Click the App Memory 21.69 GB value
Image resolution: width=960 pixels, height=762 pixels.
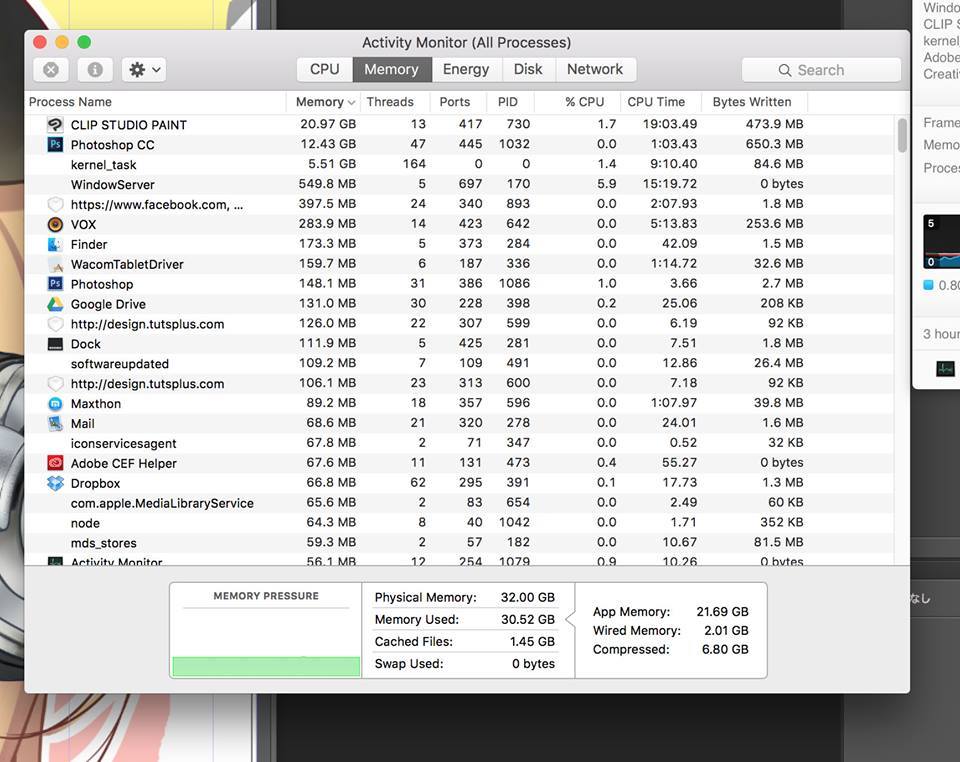722,611
